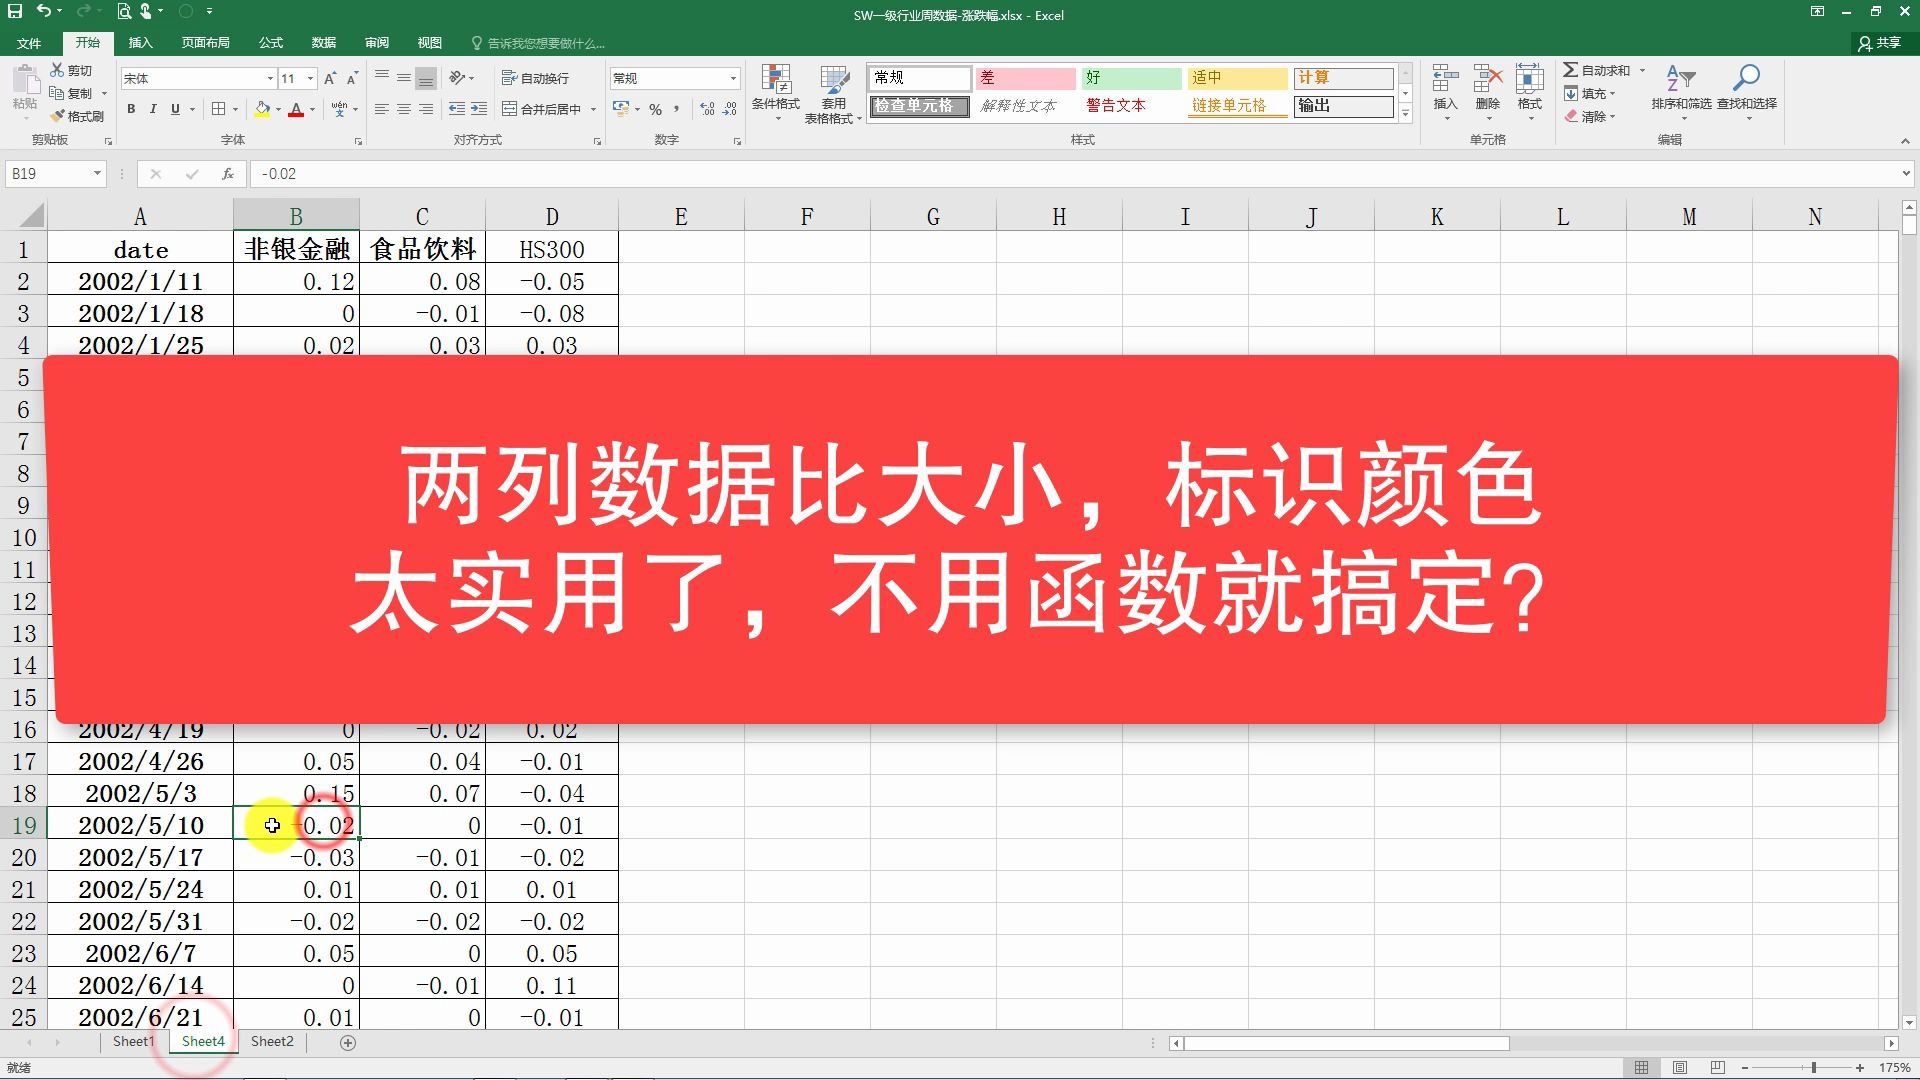This screenshot has width=1920, height=1080.
Task: Toggle Bold formatting
Action: [x=131, y=109]
